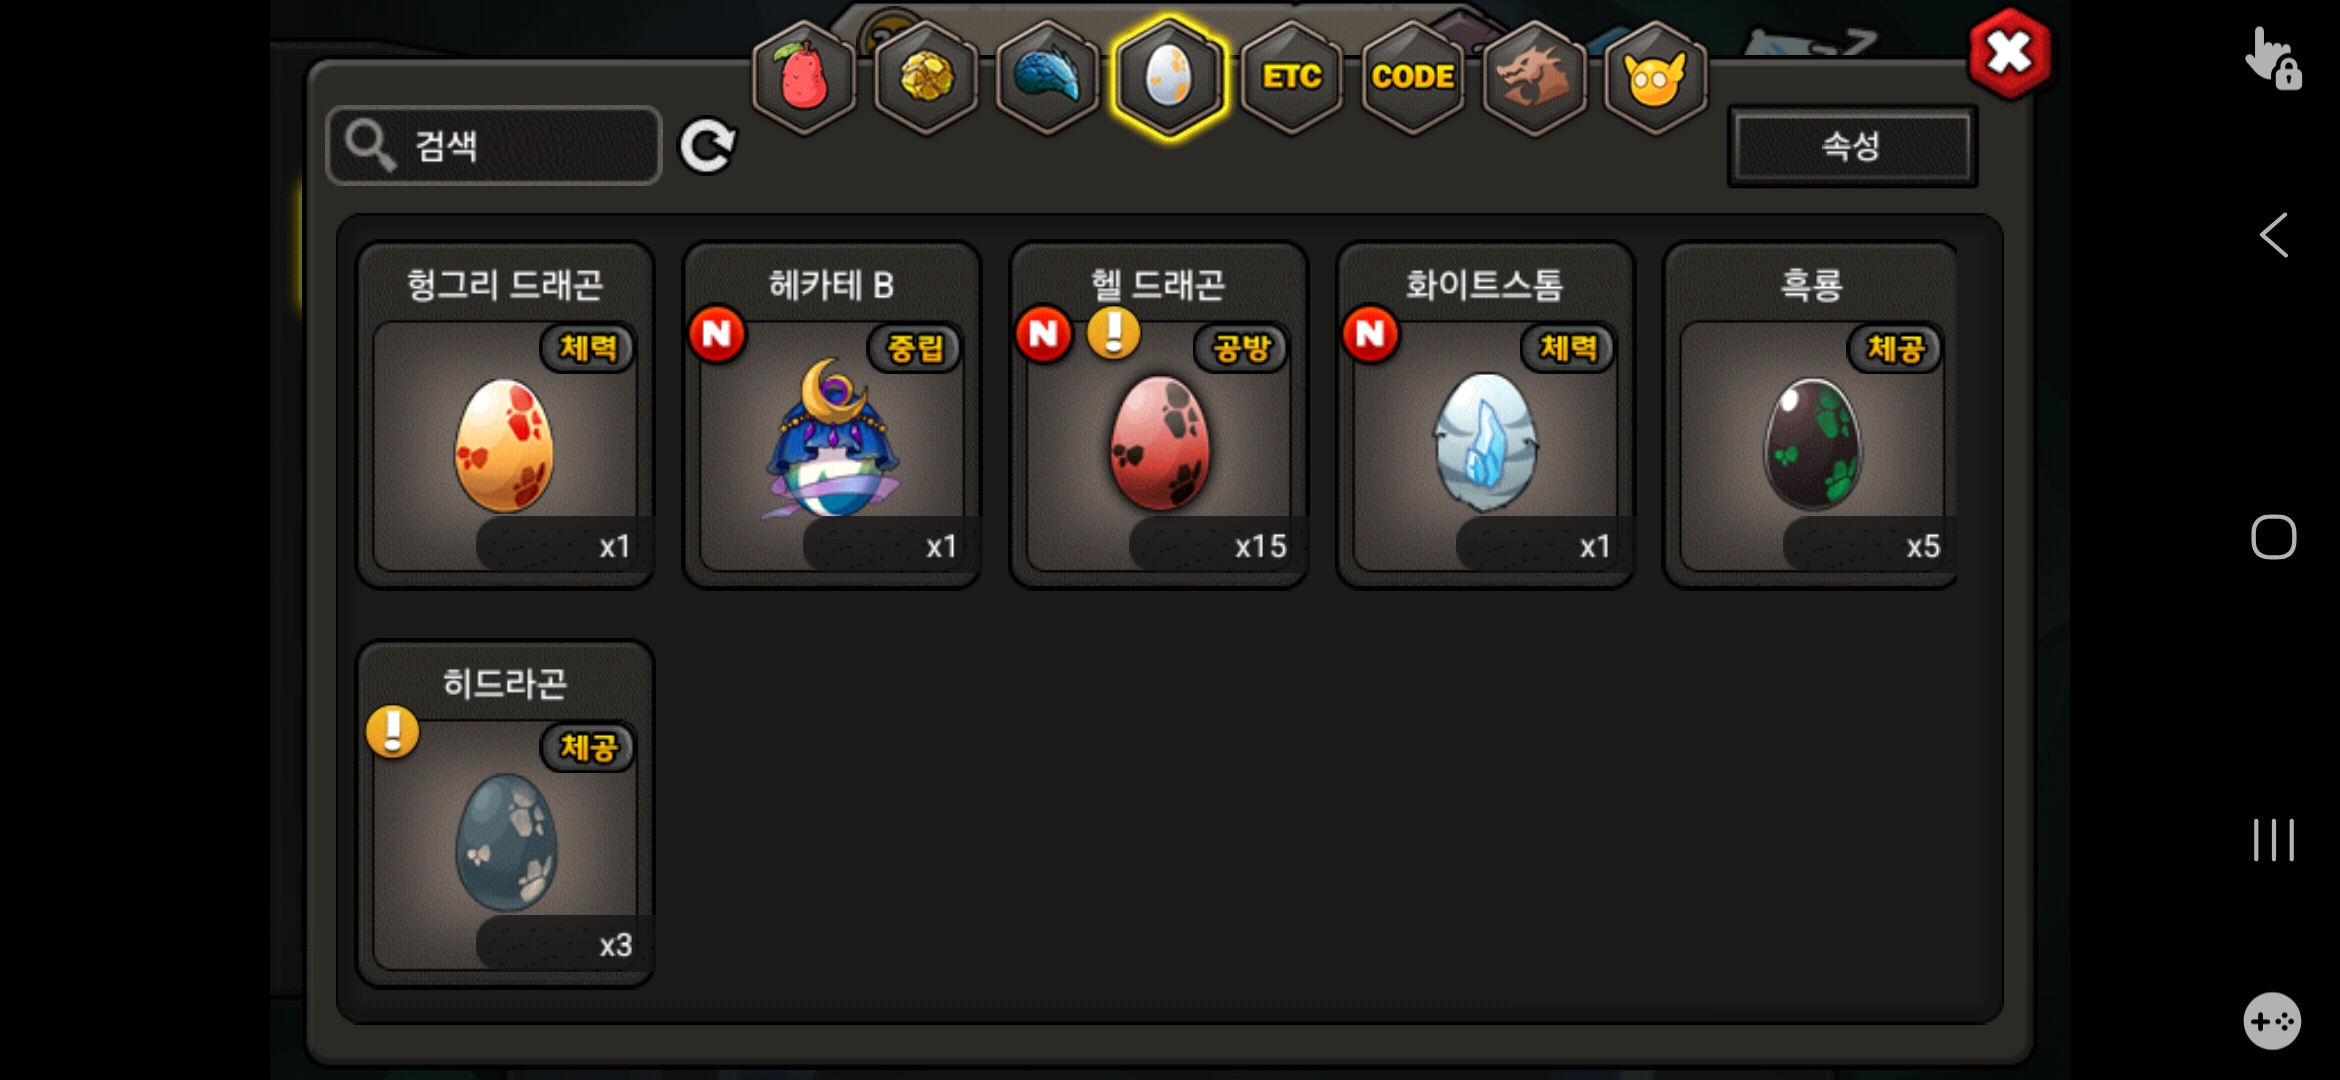This screenshot has width=2340, height=1080.
Task: Click the refresh arrow next to search
Action: pos(707,146)
